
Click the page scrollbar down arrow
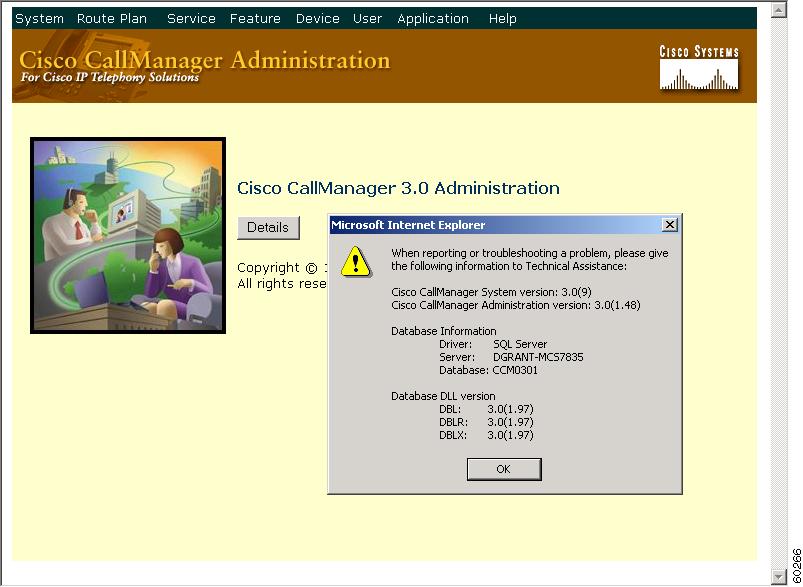point(778,576)
